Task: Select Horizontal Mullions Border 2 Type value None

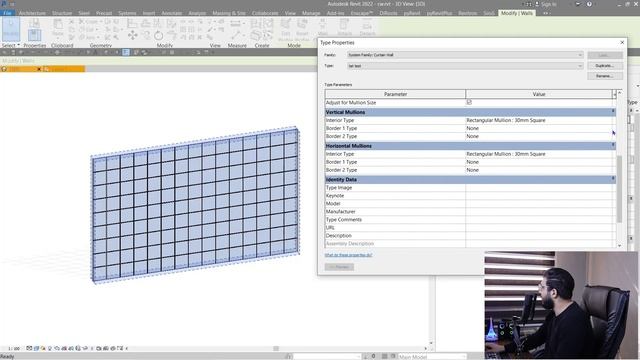Action: click(x=539, y=170)
